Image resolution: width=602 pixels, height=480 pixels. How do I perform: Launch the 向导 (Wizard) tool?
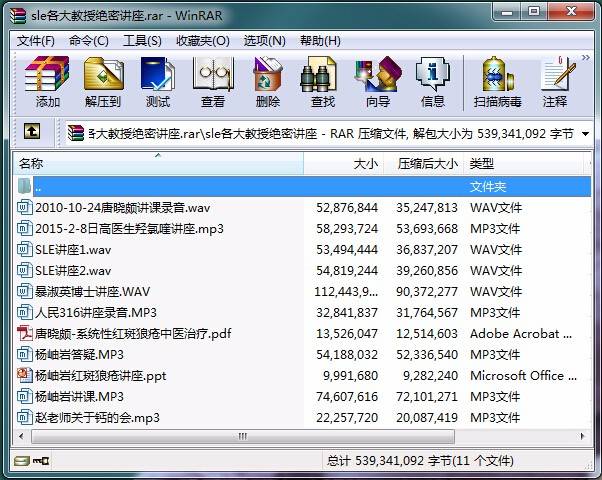click(377, 81)
